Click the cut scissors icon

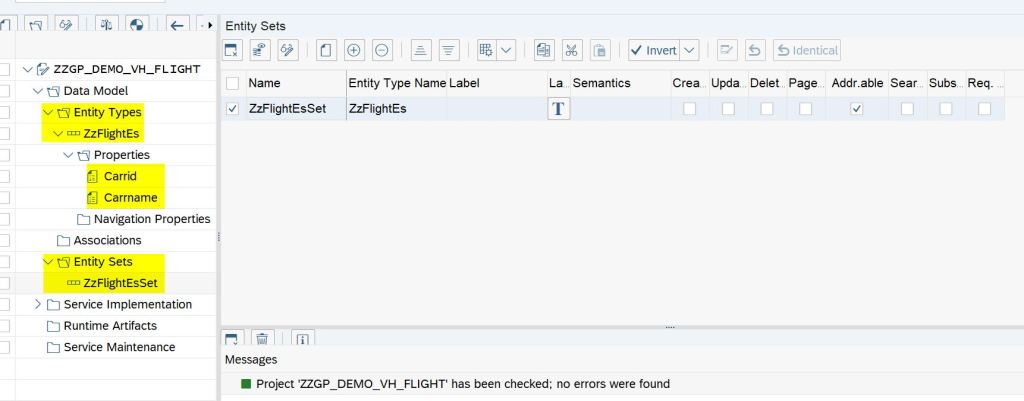pos(571,50)
